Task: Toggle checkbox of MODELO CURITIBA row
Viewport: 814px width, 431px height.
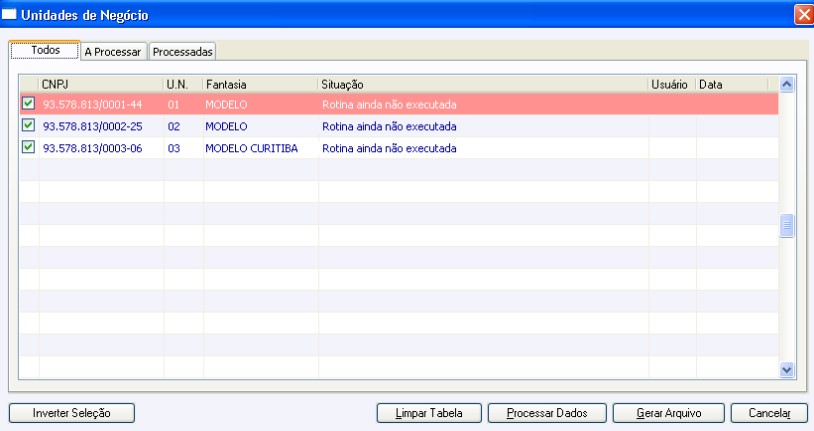Action: click(x=29, y=147)
